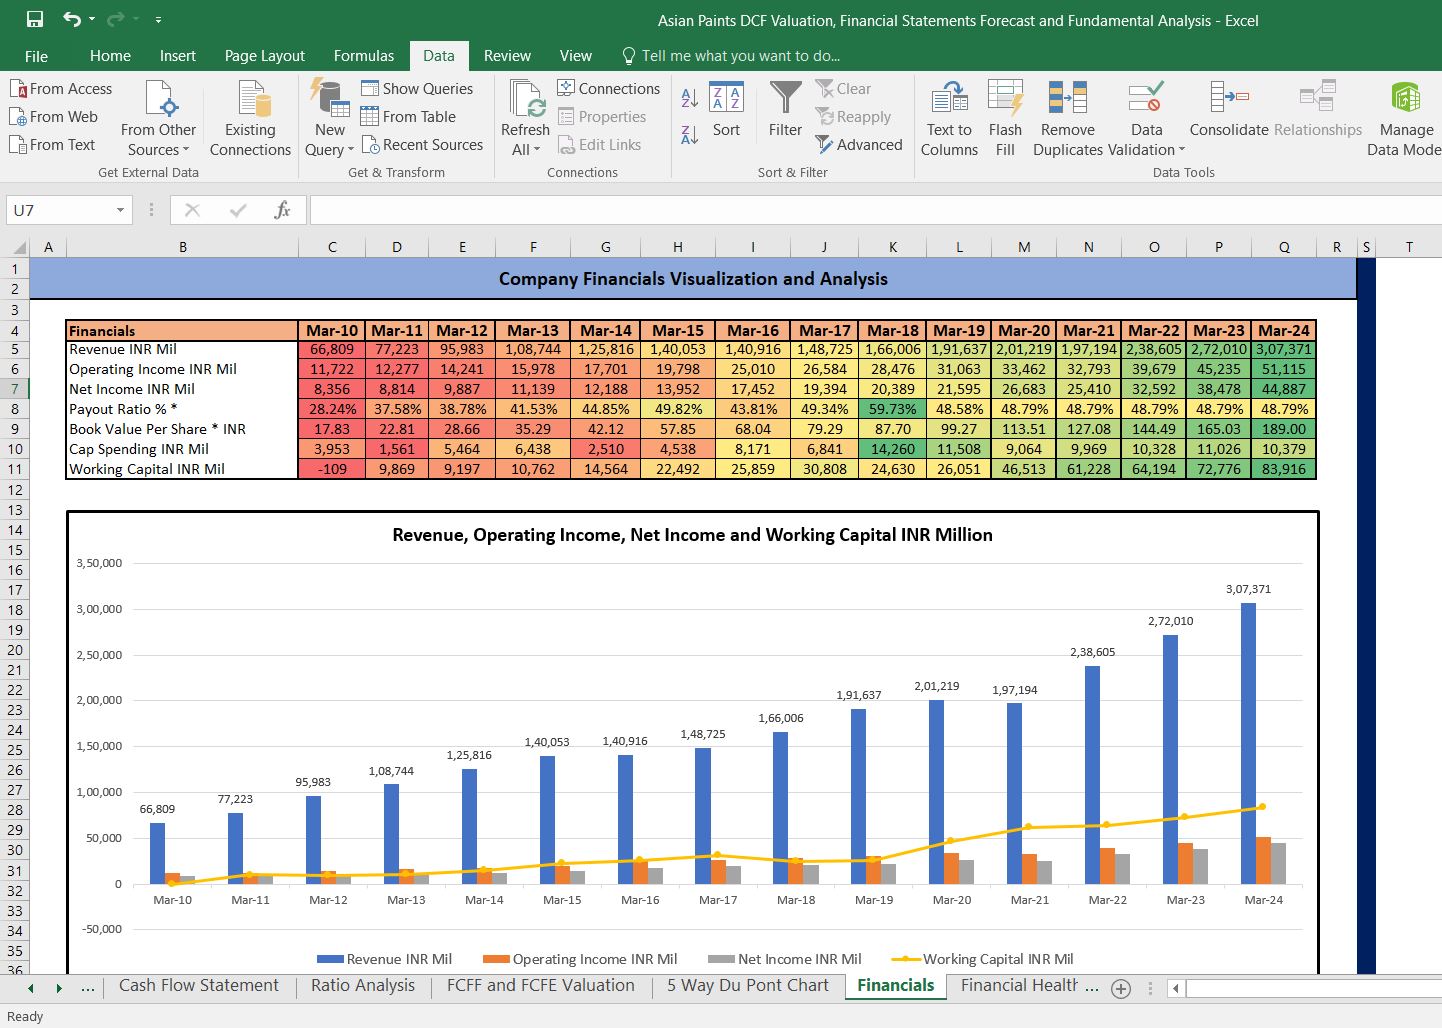
Task: Import data From Text
Action: coord(52,144)
